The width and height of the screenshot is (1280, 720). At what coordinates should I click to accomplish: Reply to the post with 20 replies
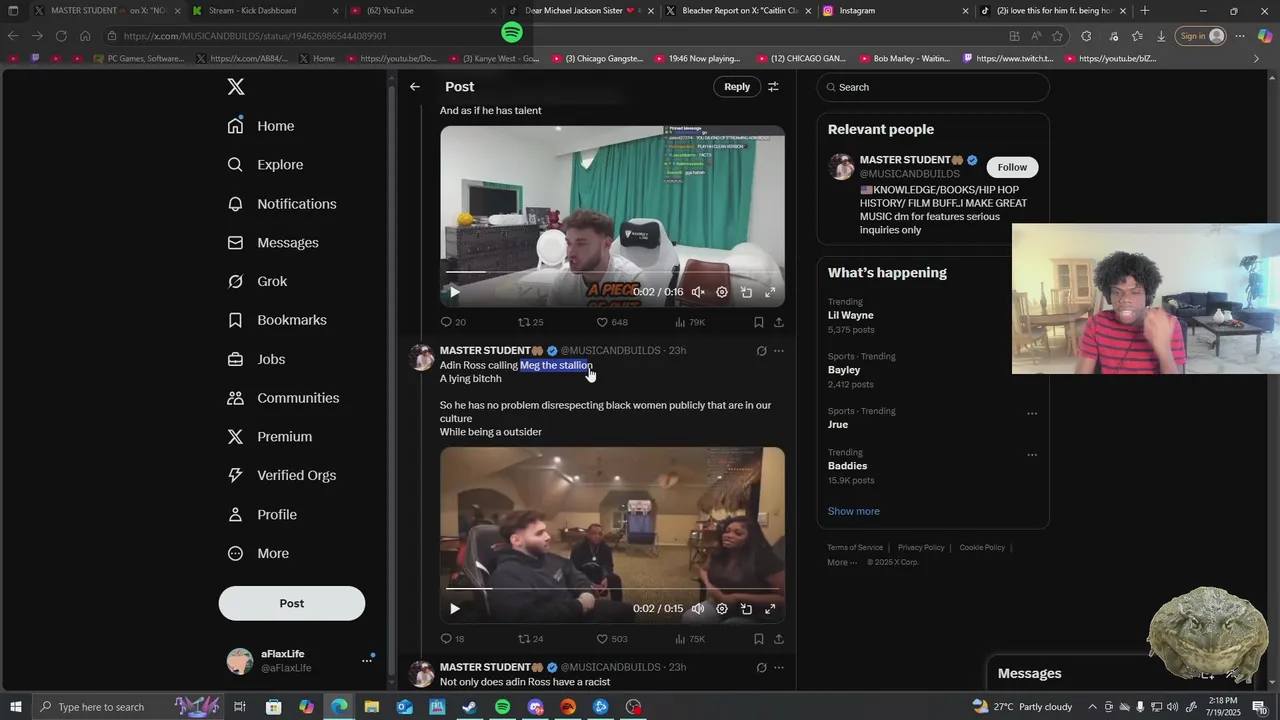click(x=453, y=322)
